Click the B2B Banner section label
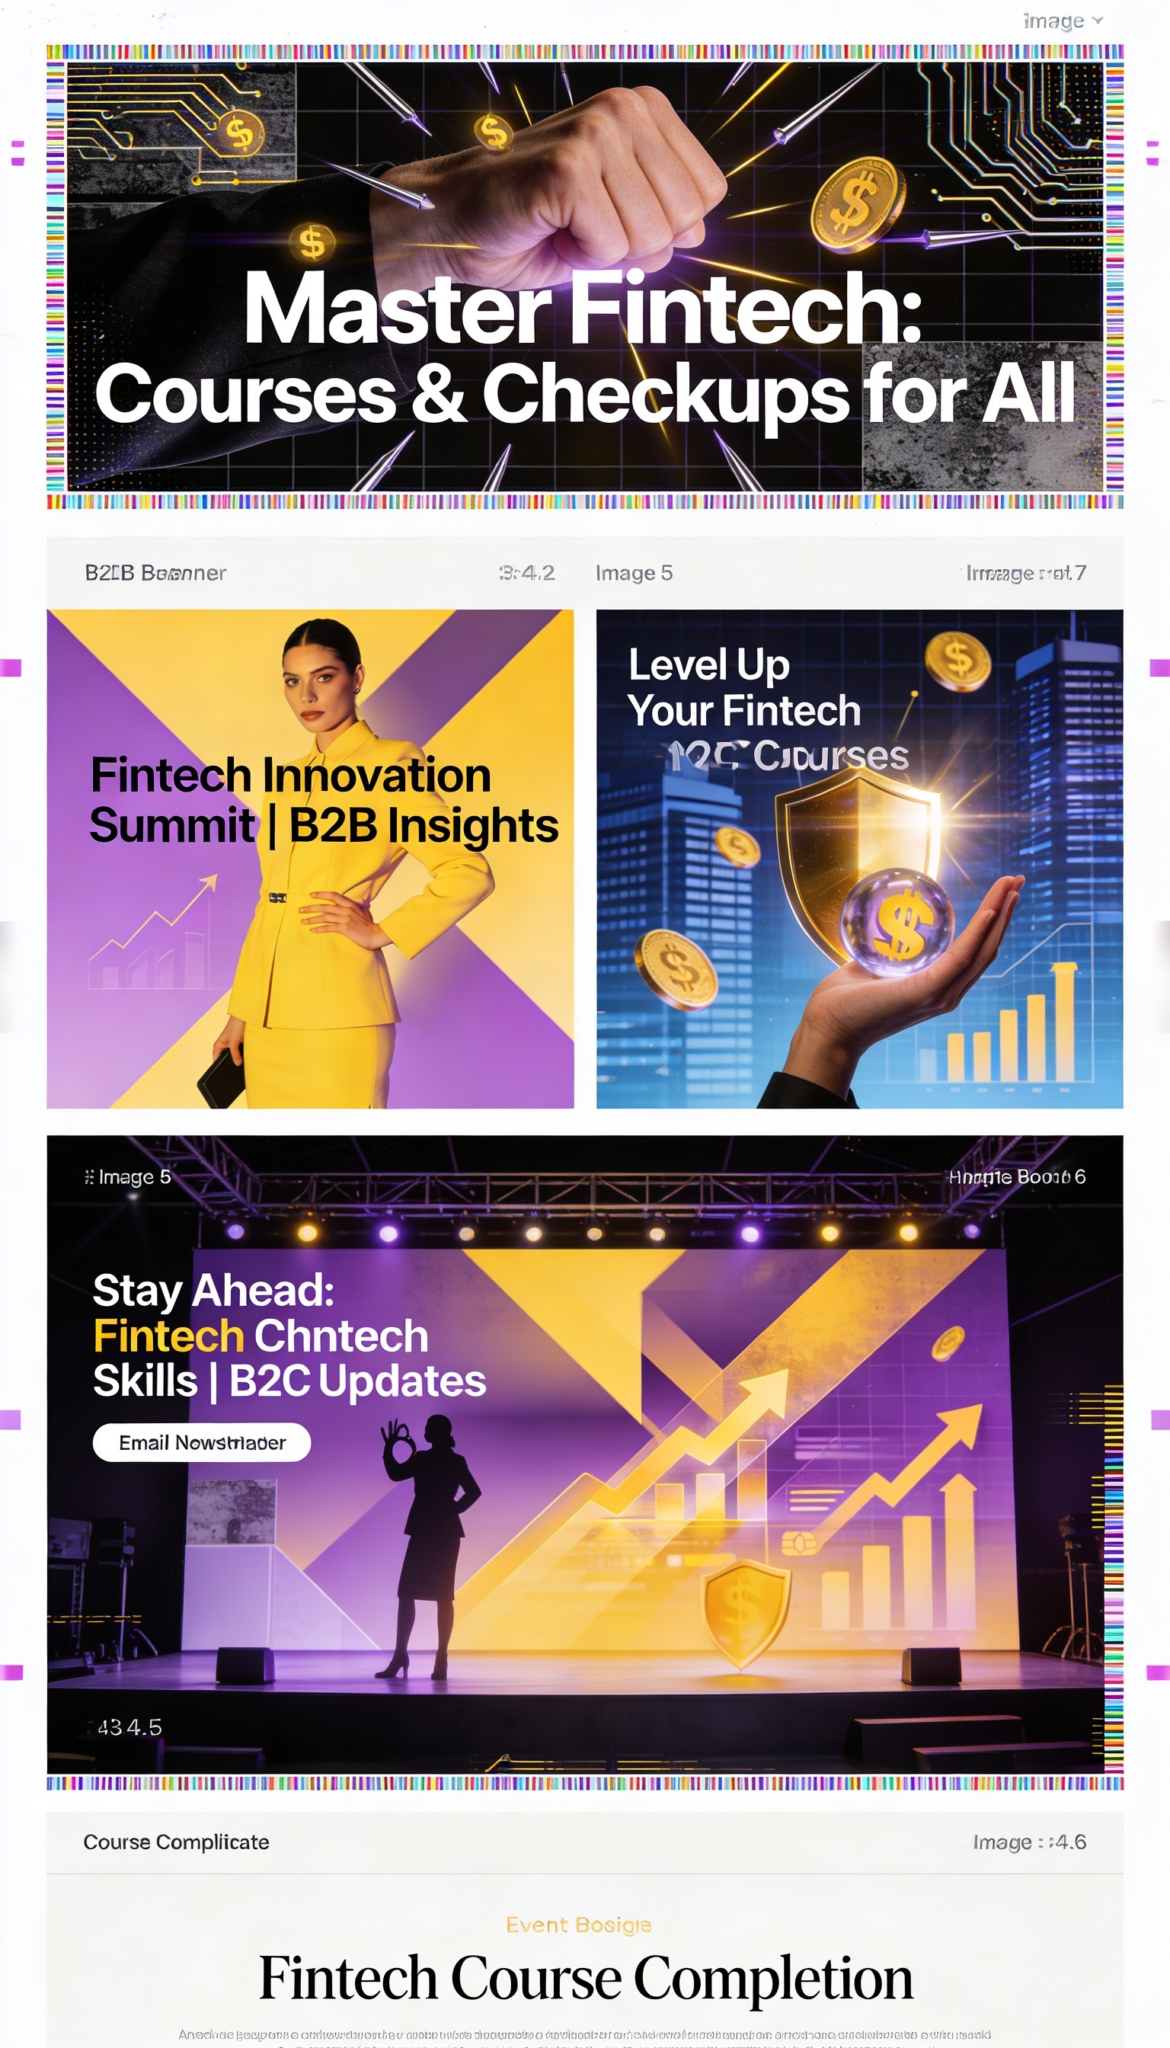The image size is (1170, 2048). pyautogui.click(x=155, y=573)
